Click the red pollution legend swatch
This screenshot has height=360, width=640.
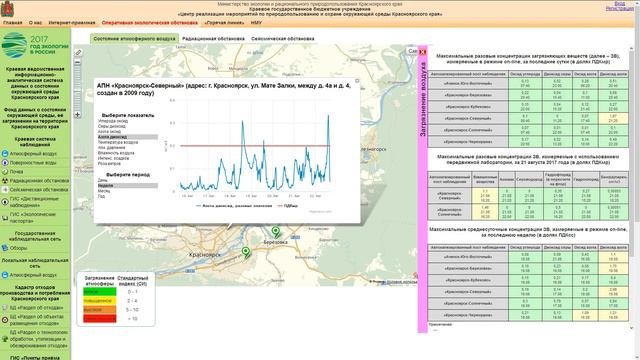[x=100, y=319]
